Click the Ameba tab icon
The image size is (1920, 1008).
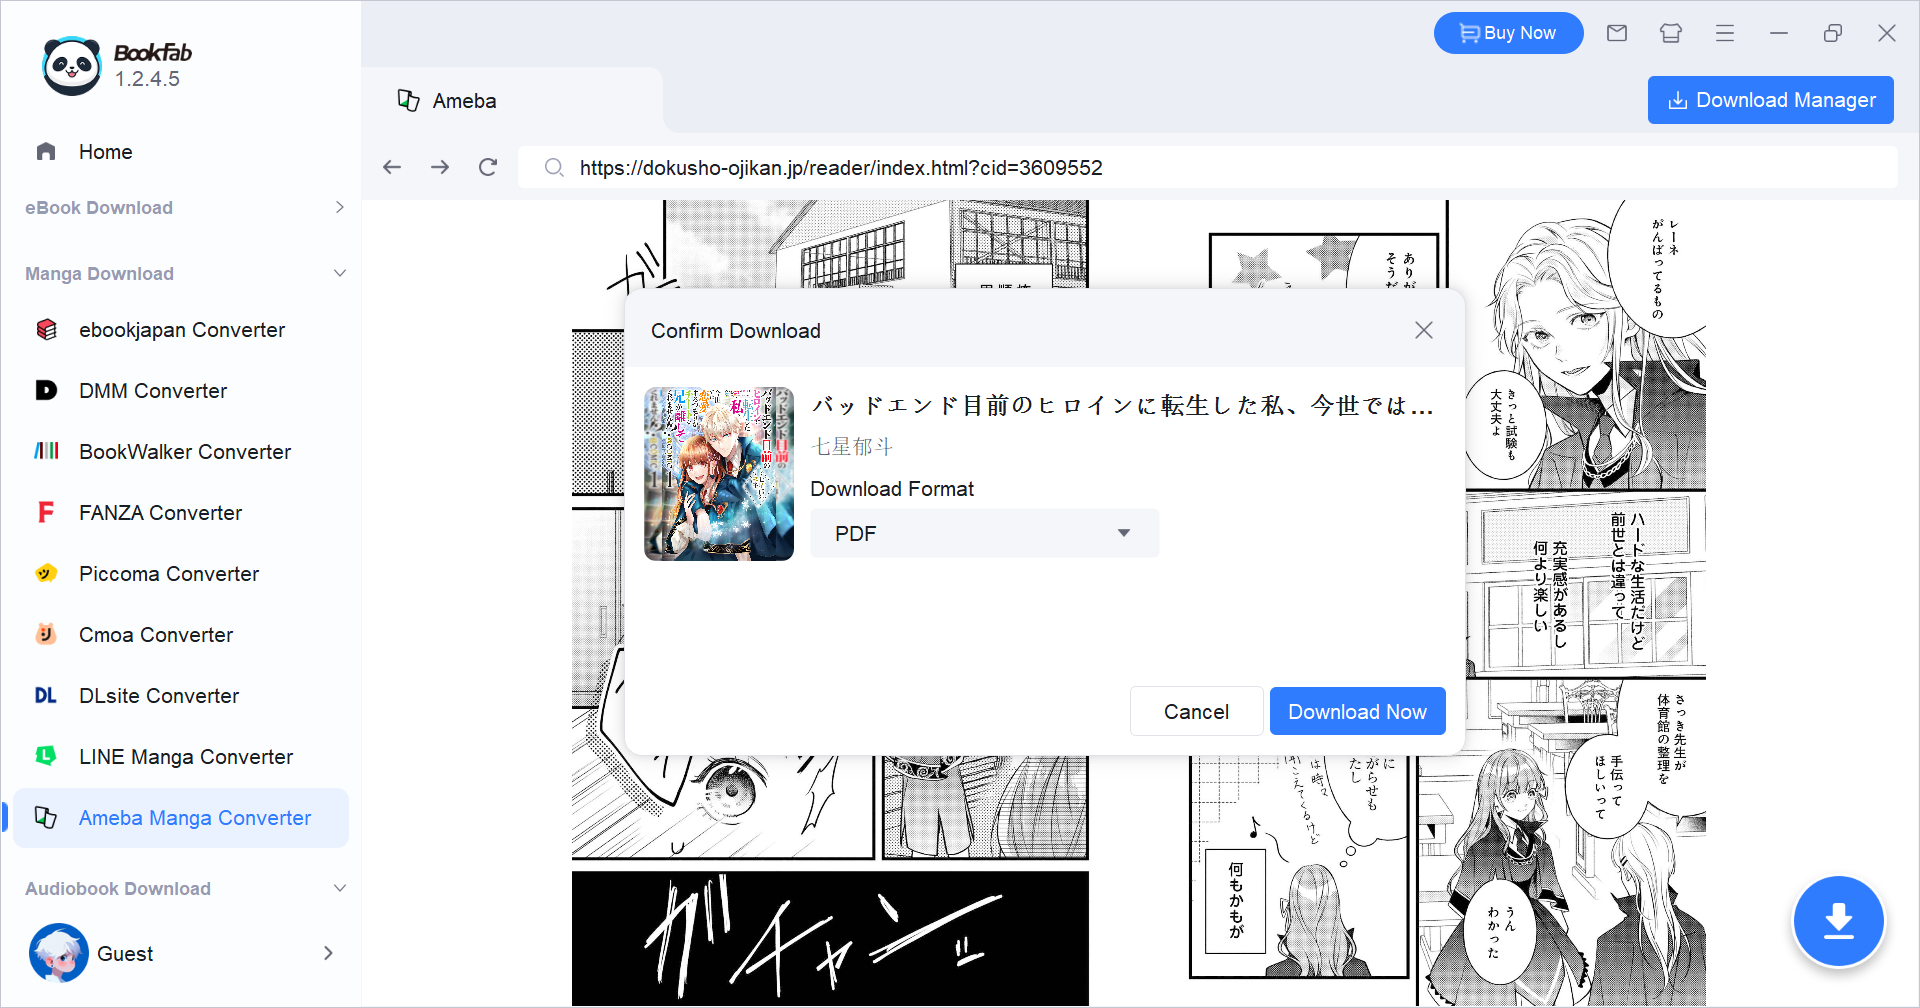408,100
